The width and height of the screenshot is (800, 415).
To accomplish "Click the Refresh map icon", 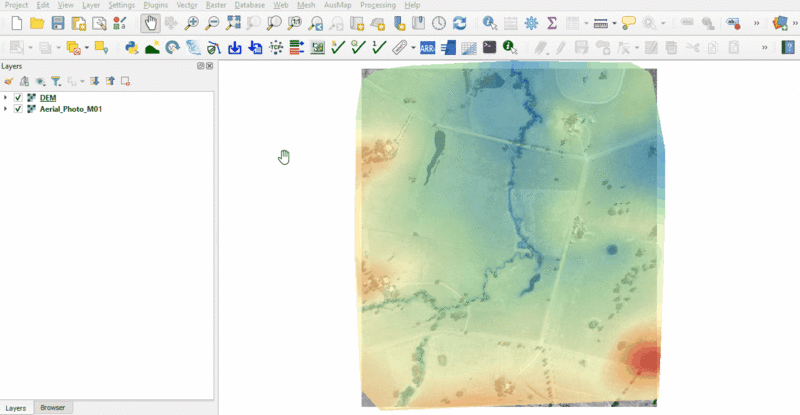I will click(x=459, y=22).
